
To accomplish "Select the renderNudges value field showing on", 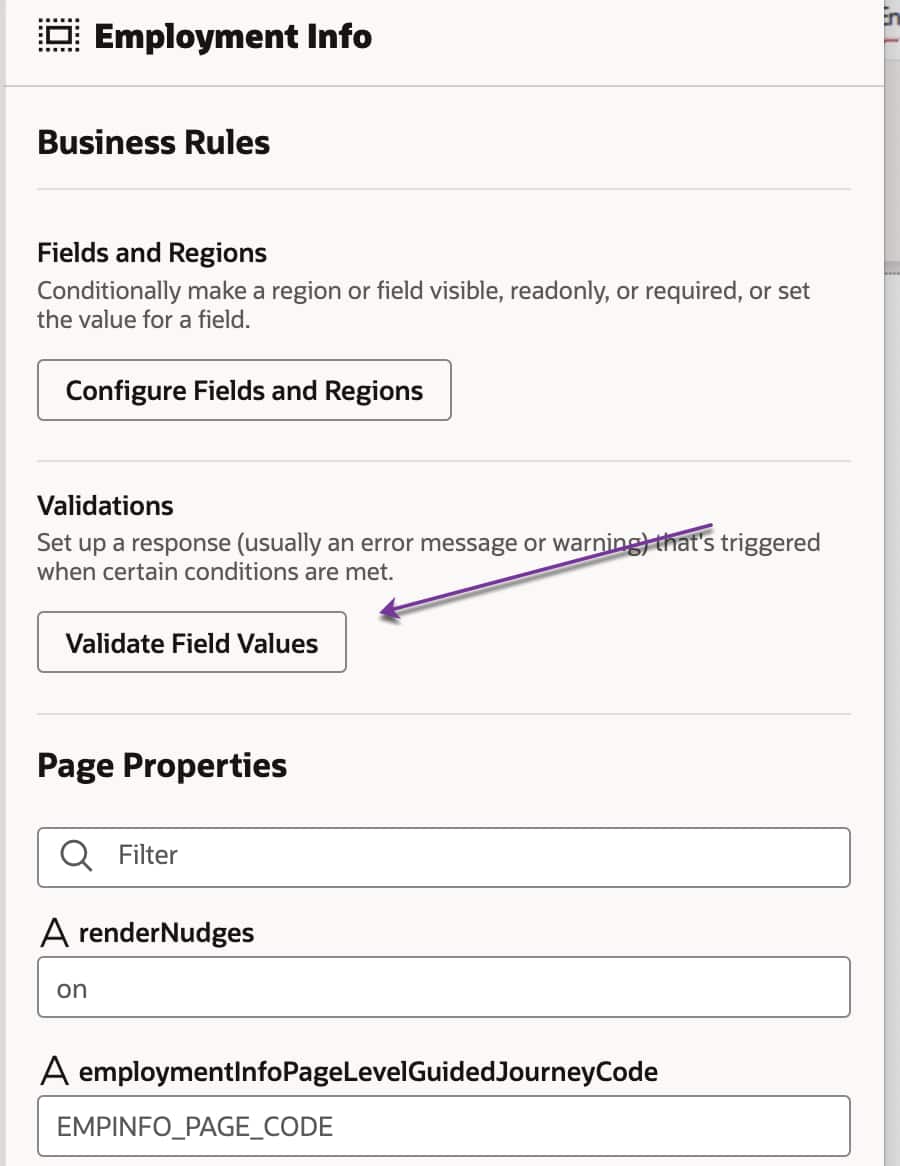I will click(x=443, y=987).
